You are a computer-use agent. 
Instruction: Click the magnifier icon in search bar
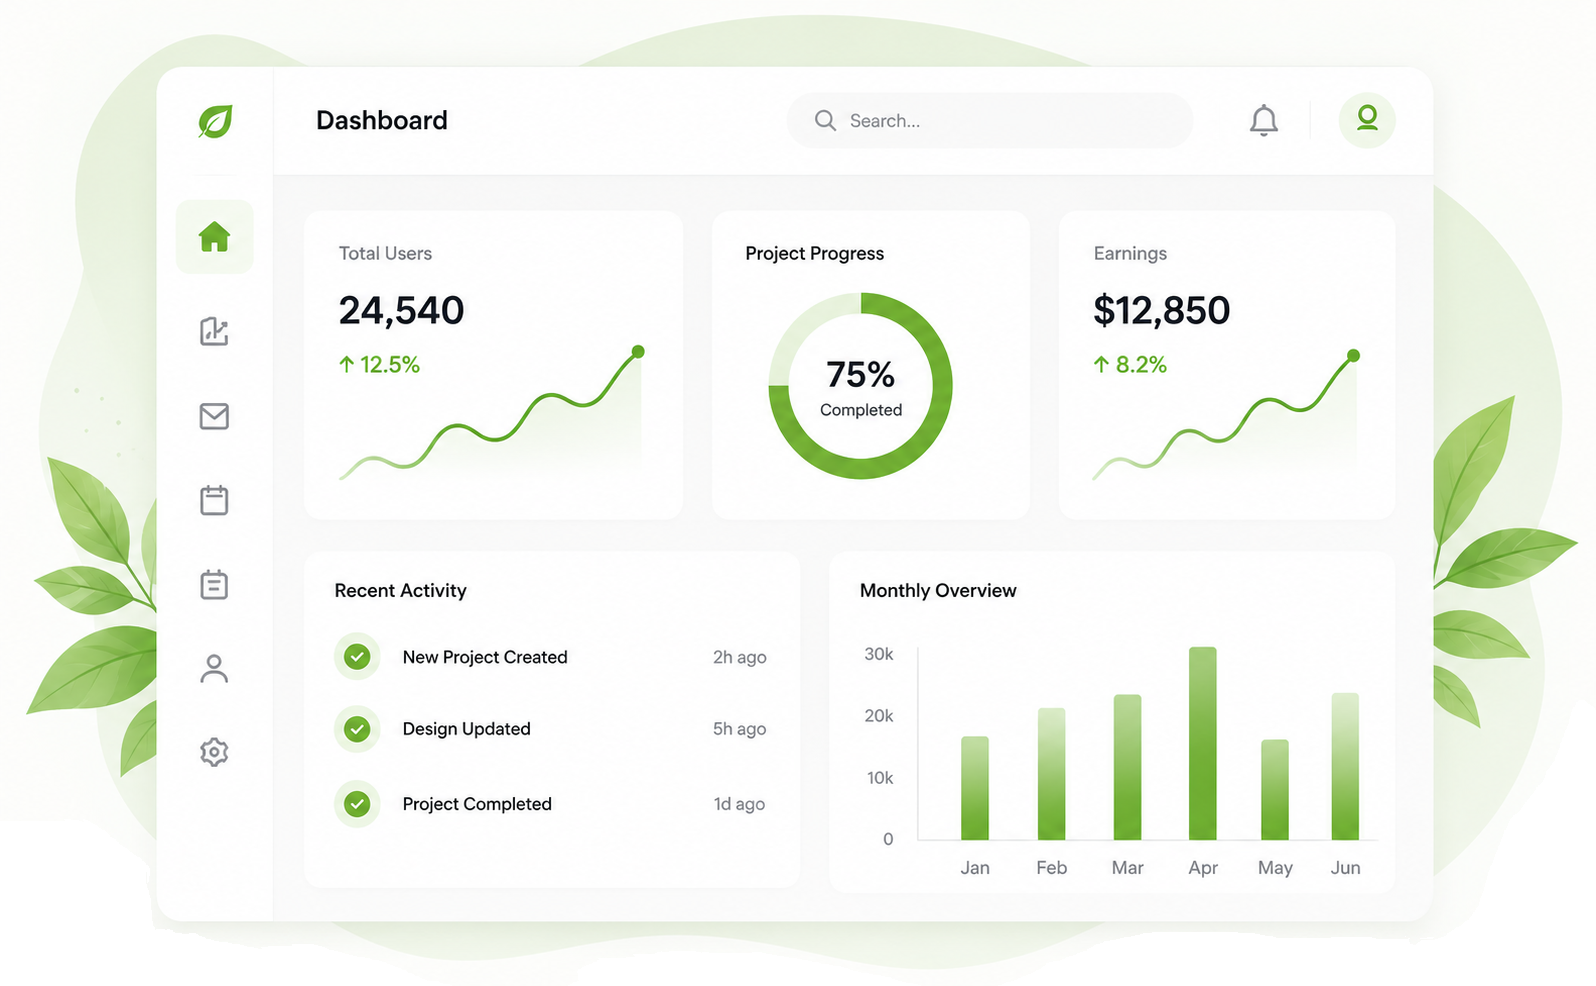(825, 121)
